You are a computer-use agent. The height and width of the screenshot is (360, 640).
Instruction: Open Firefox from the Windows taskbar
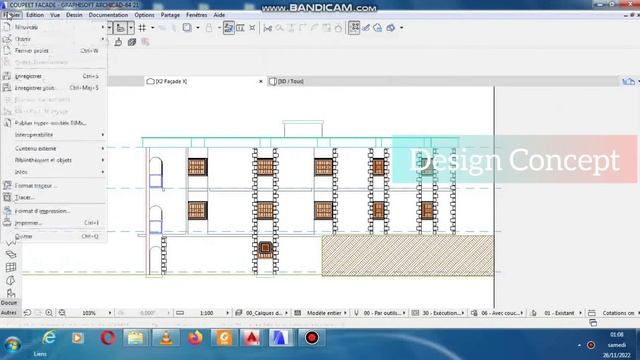pos(195,338)
